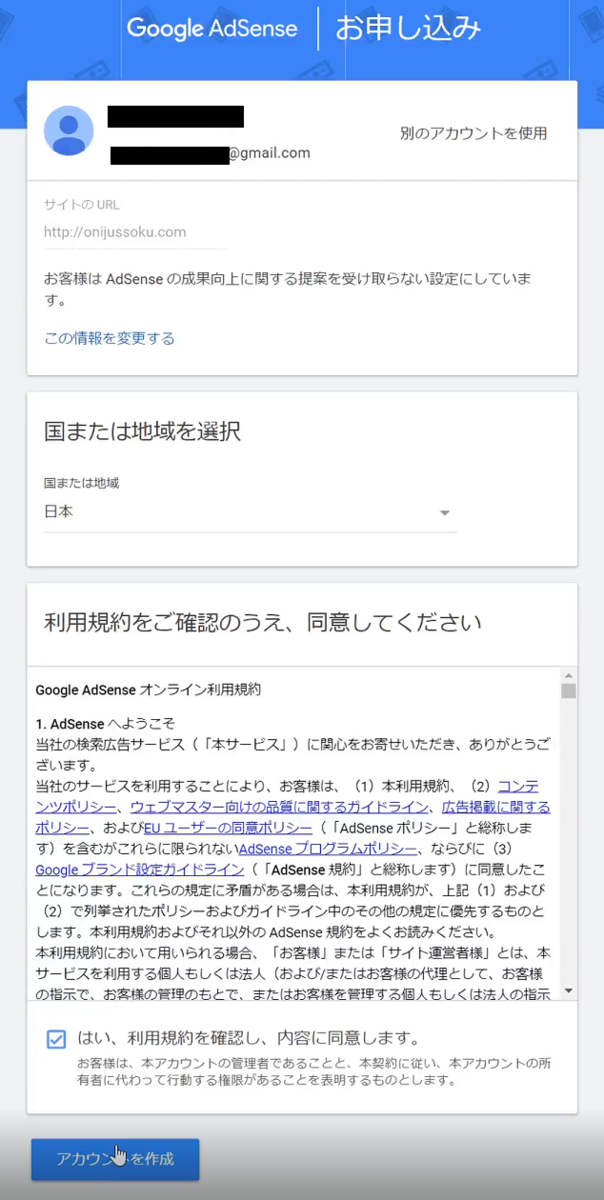Image resolution: width=604 pixels, height=1200 pixels.
Task: Click the terms scrollbar up arrow
Action: (x=568, y=675)
